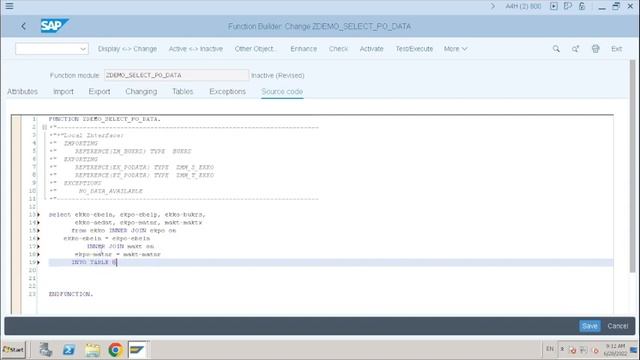Switch to the Exceptions tab
640x360 pixels.
(x=227, y=91)
